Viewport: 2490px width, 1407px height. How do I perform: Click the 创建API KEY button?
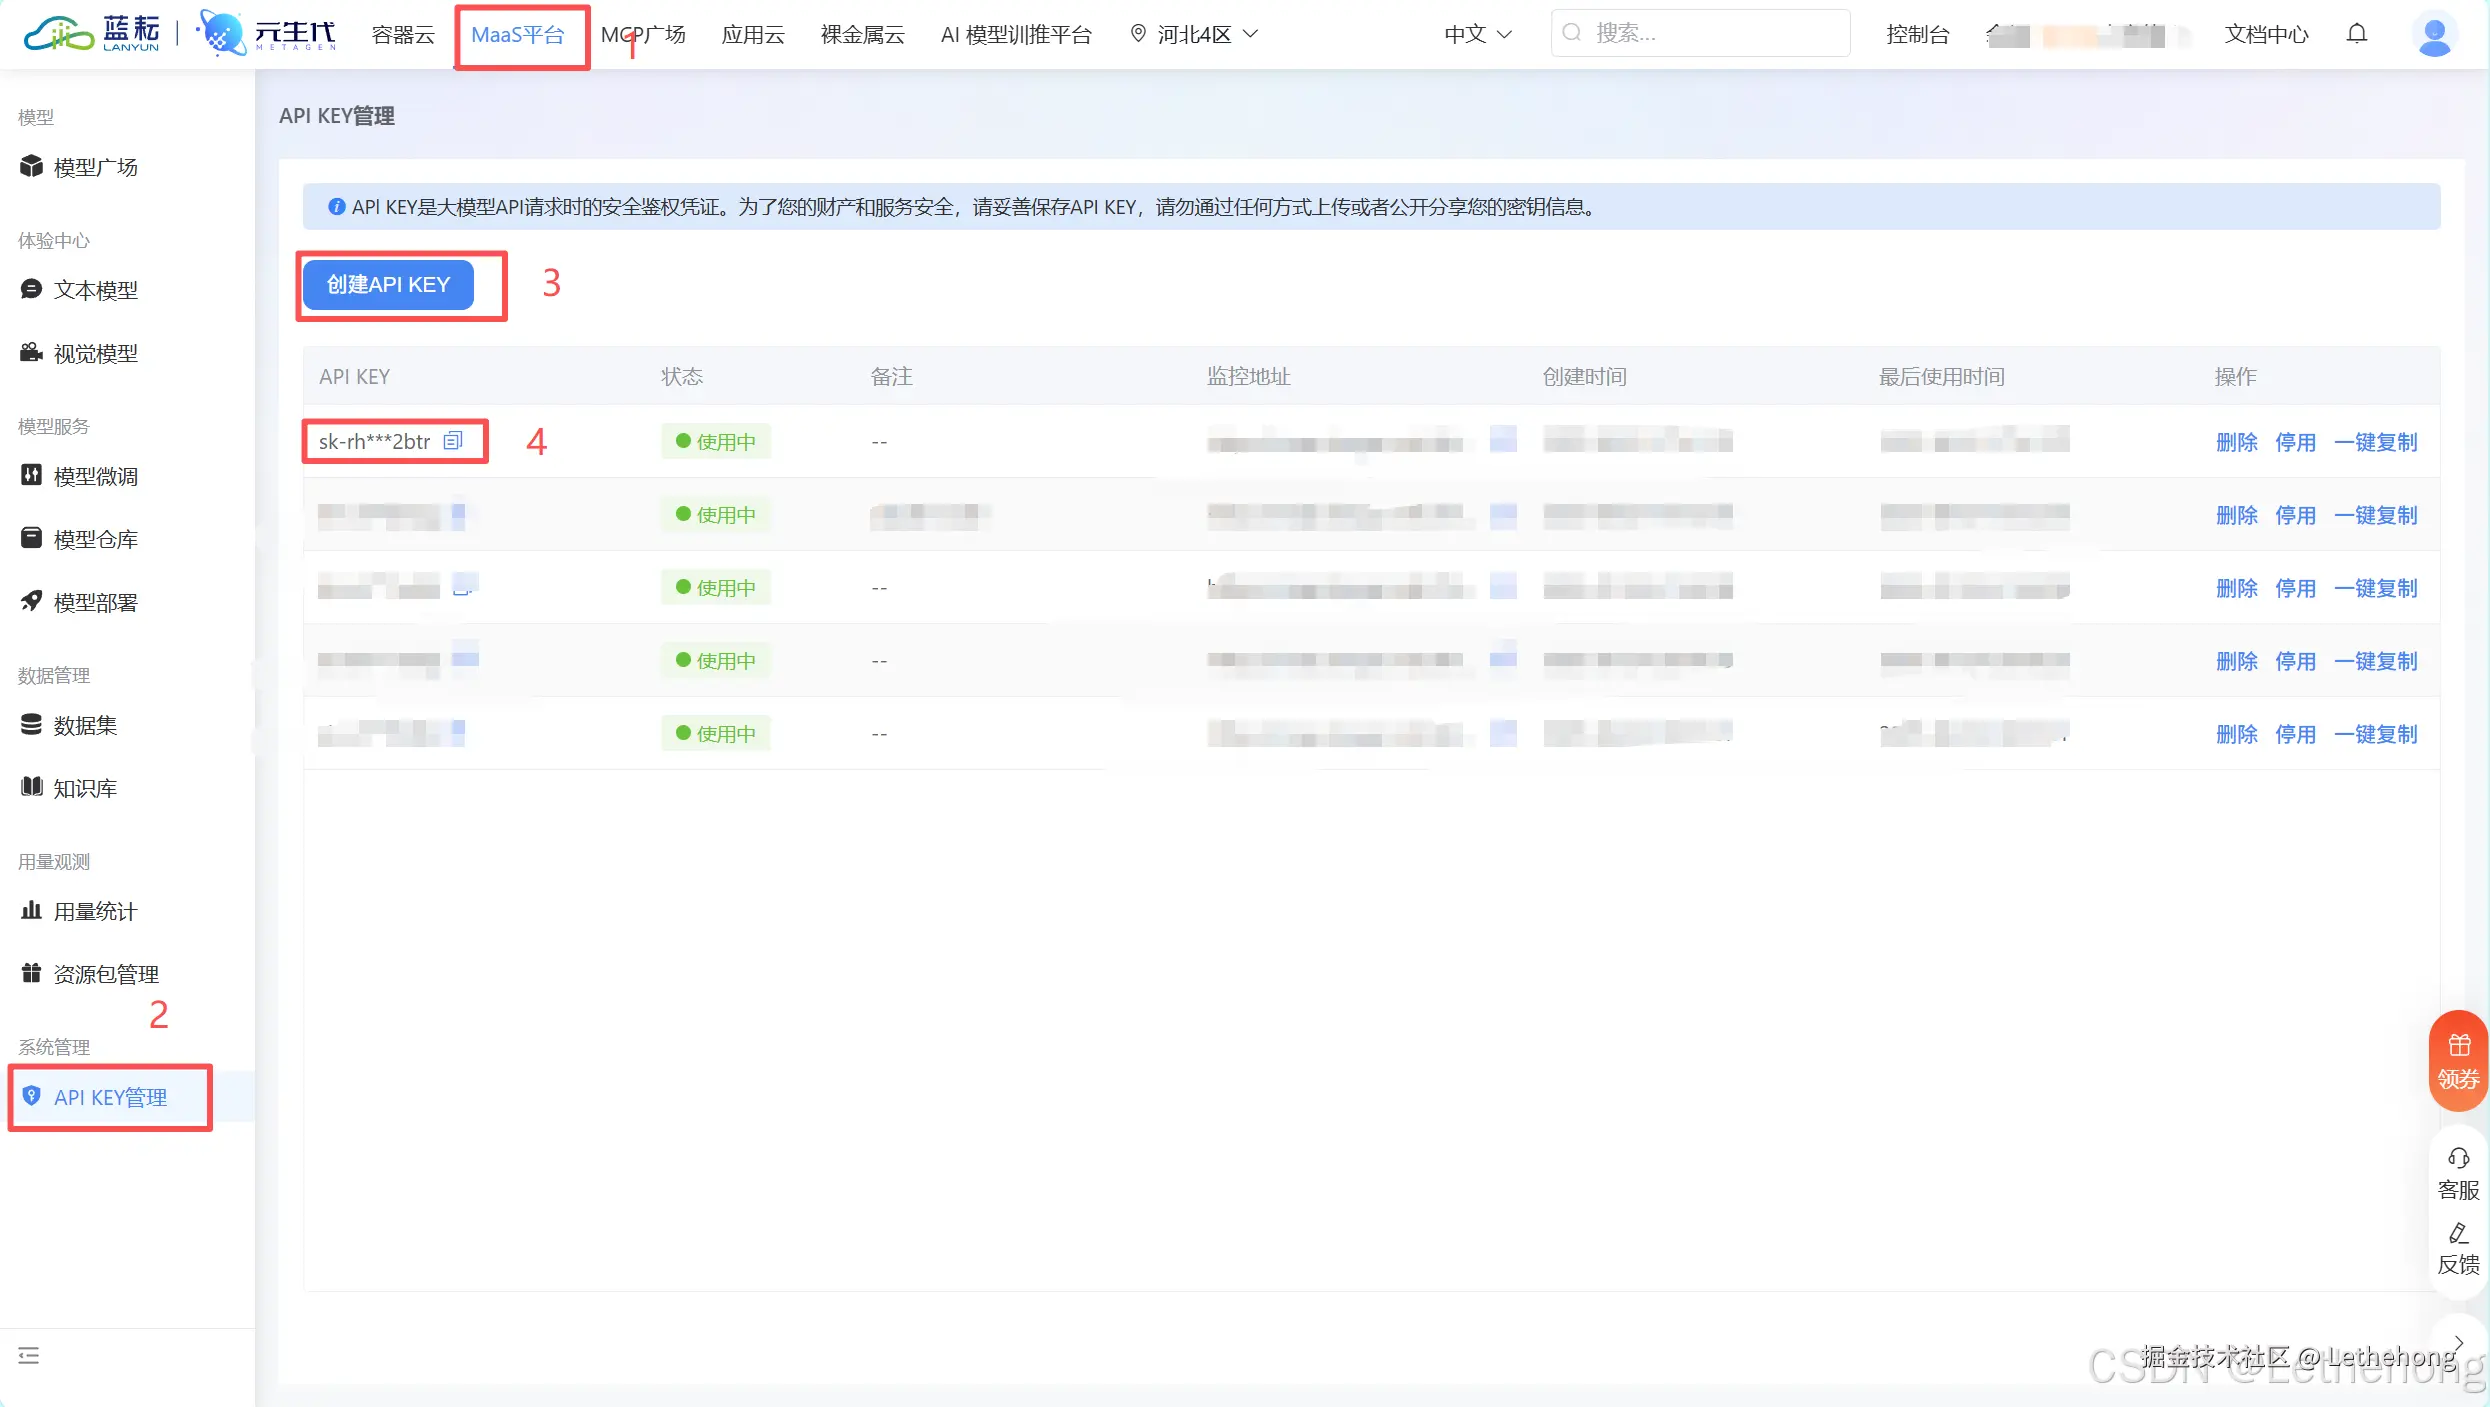pos(388,284)
